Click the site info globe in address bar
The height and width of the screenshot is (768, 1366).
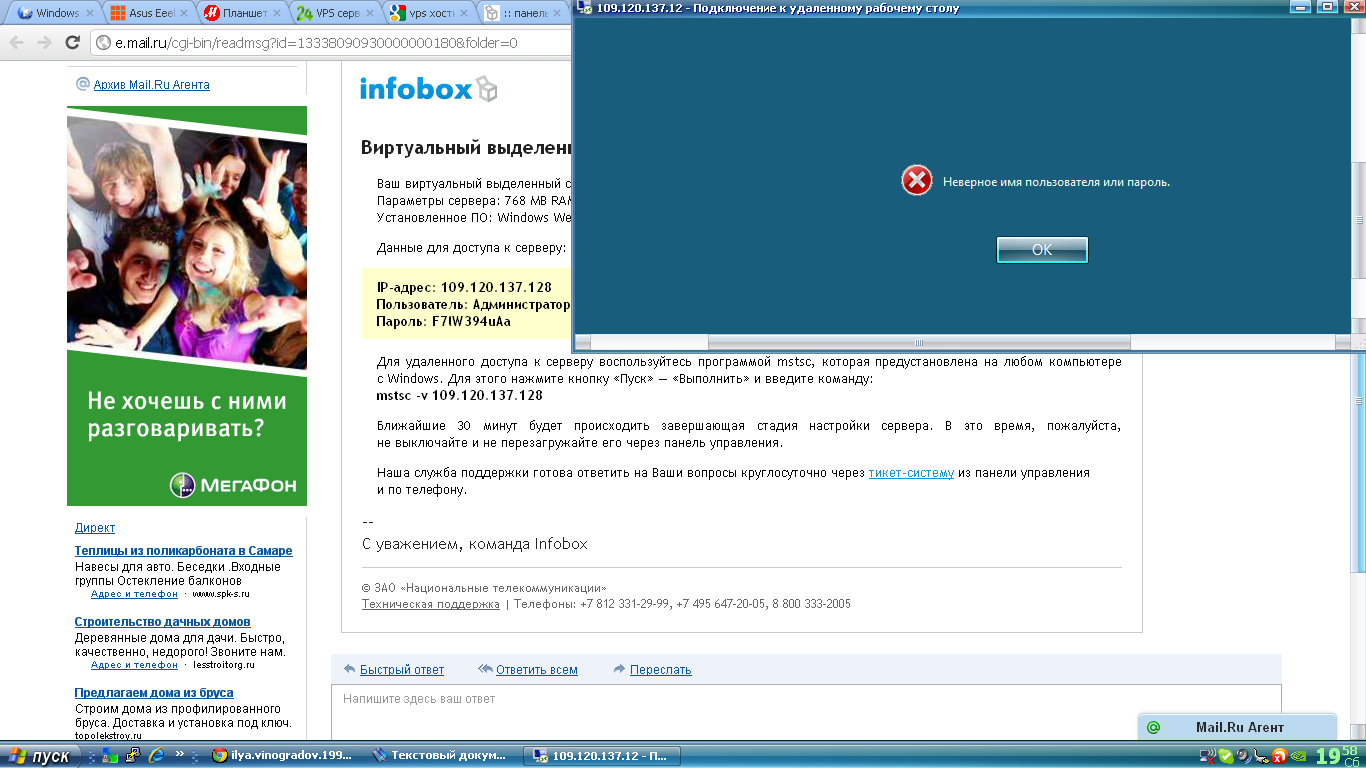click(104, 43)
